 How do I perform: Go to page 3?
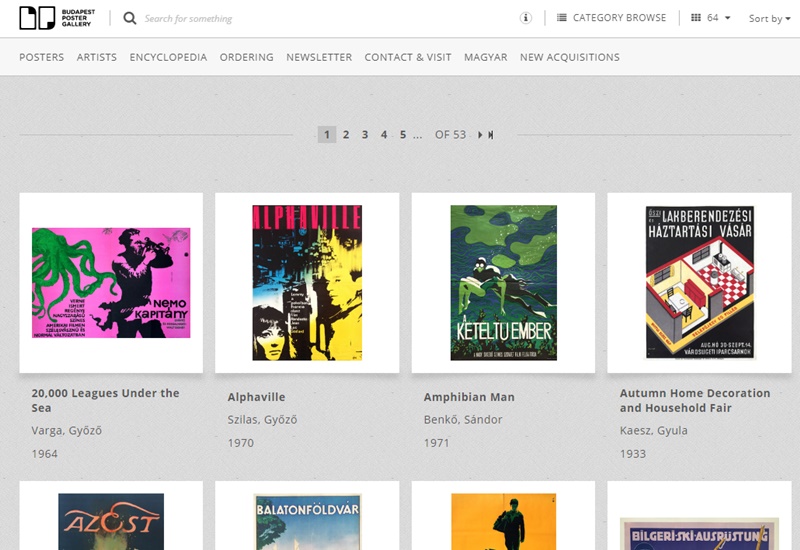coord(365,135)
